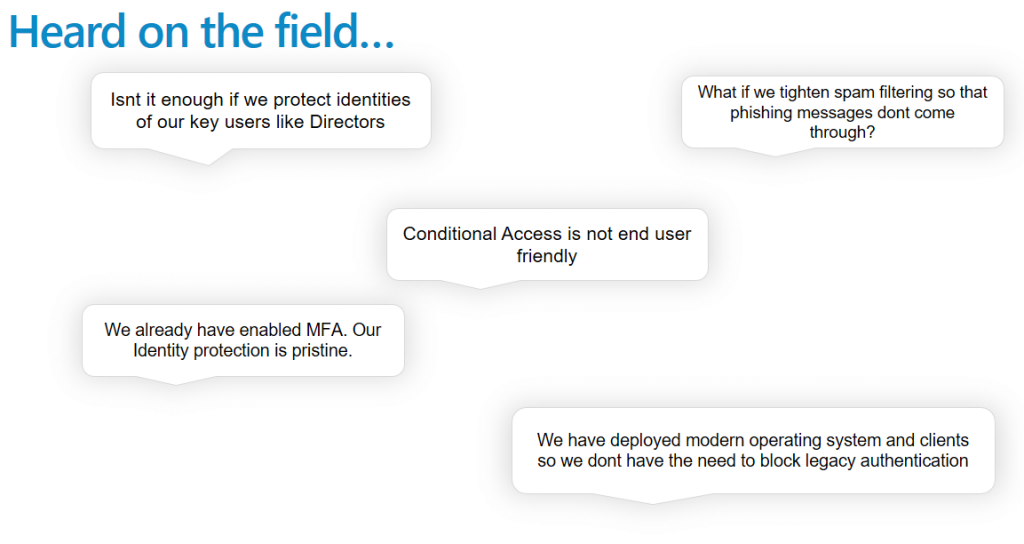The width and height of the screenshot is (1024, 544).
Task: Click the phrase "phishing messages" in the top-right bubble
Action: tap(801, 113)
